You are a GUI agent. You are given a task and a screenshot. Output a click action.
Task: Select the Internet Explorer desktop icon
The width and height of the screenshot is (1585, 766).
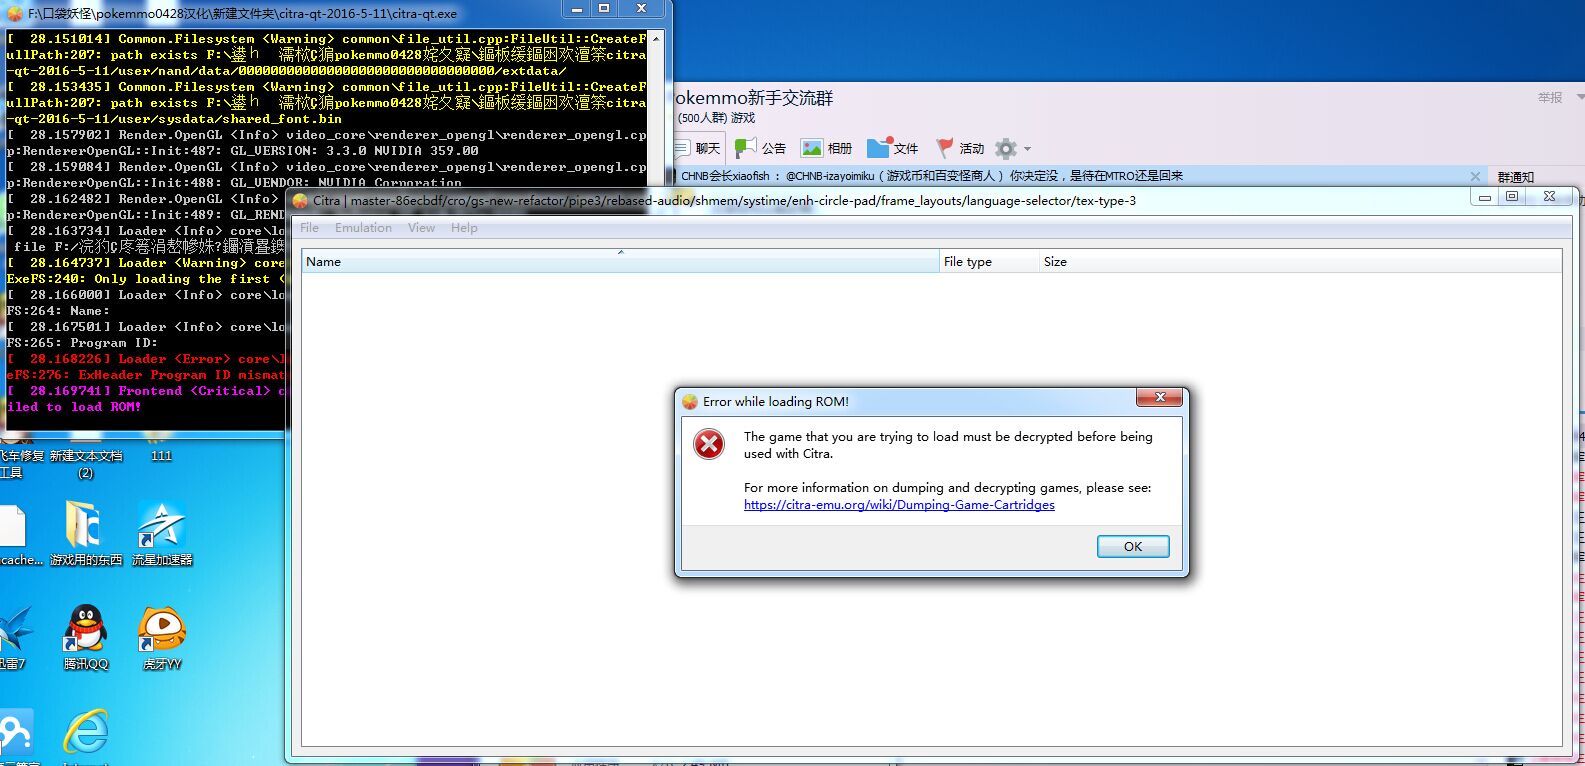86,737
